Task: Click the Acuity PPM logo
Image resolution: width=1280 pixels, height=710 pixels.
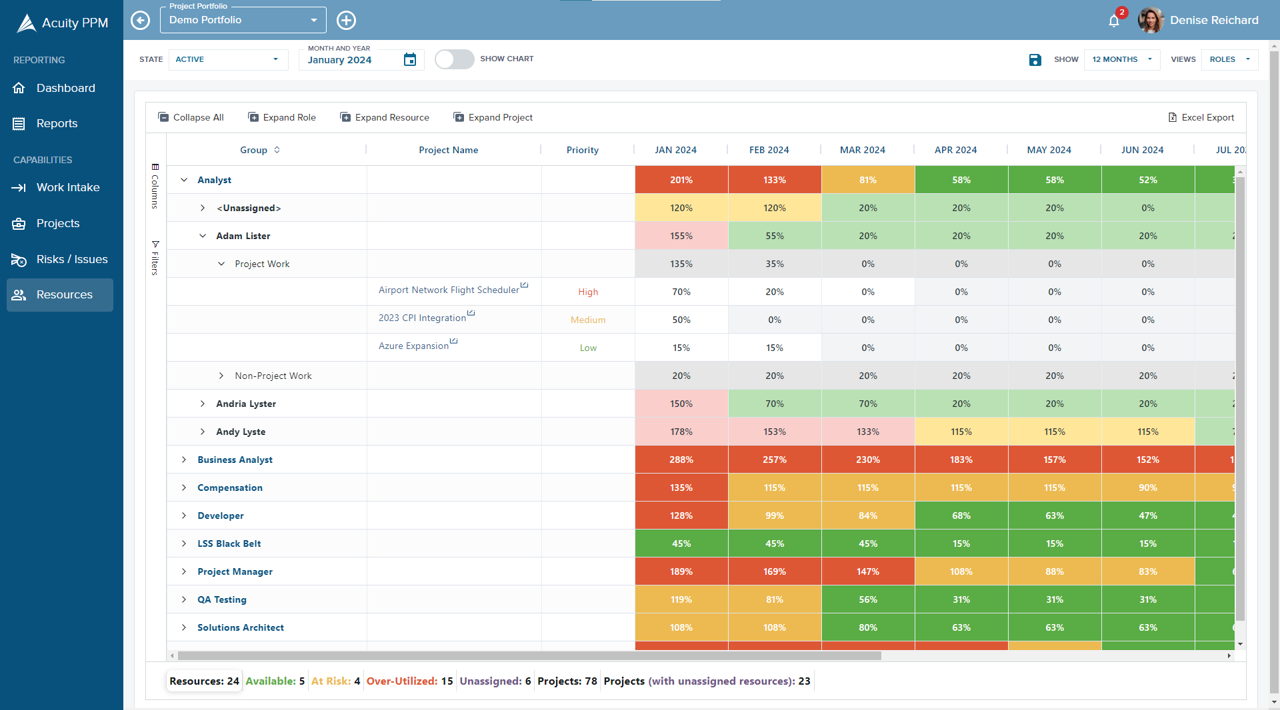Action: point(61,23)
